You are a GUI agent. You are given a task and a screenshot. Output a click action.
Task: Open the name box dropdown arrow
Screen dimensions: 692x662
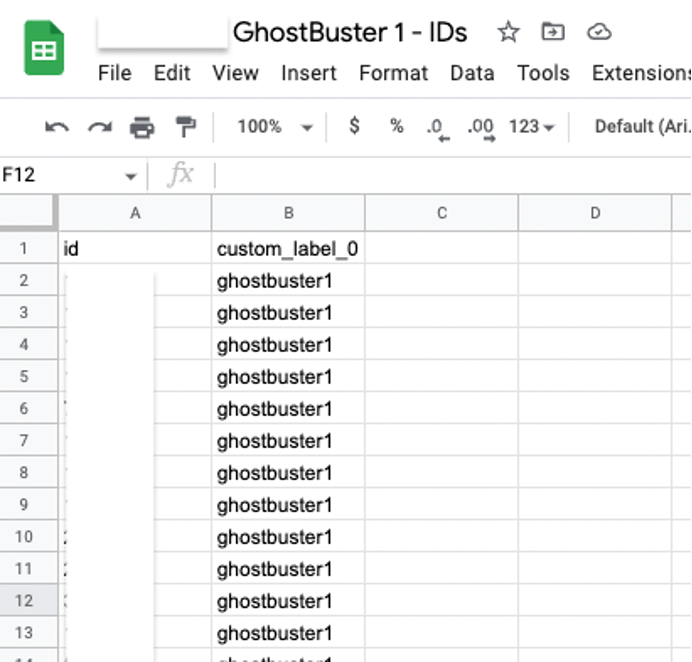[x=130, y=177]
